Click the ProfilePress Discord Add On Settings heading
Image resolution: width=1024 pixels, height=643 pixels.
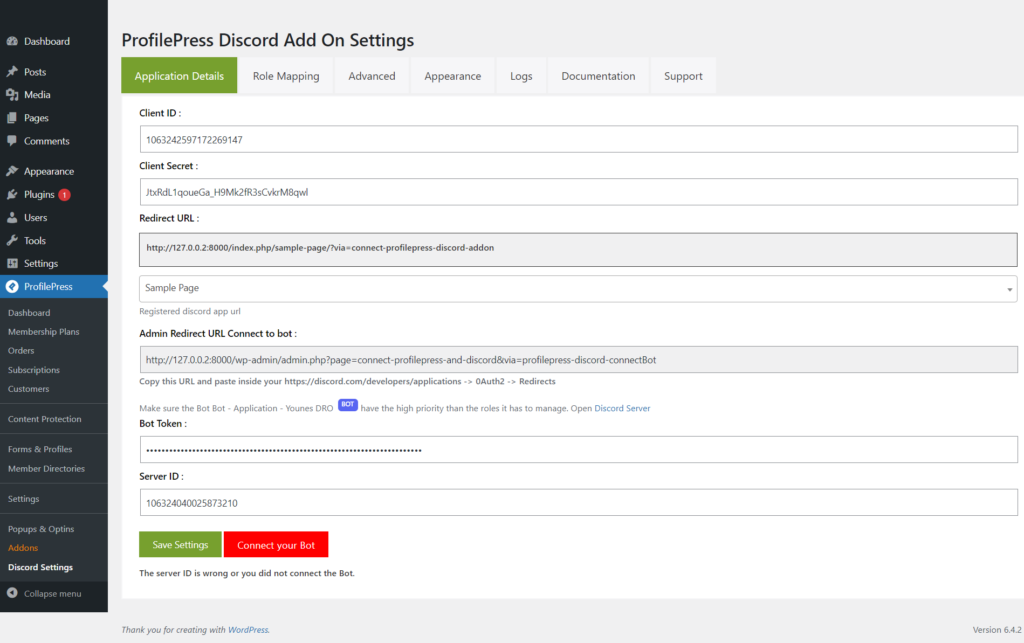[268, 40]
